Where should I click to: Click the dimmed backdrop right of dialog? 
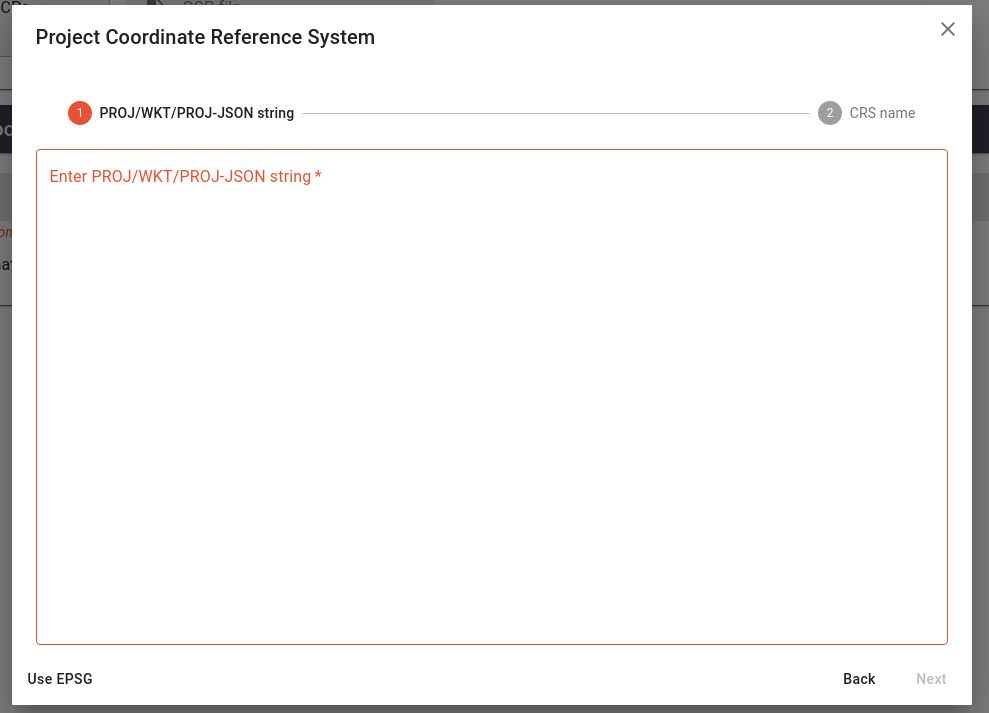(x=980, y=450)
